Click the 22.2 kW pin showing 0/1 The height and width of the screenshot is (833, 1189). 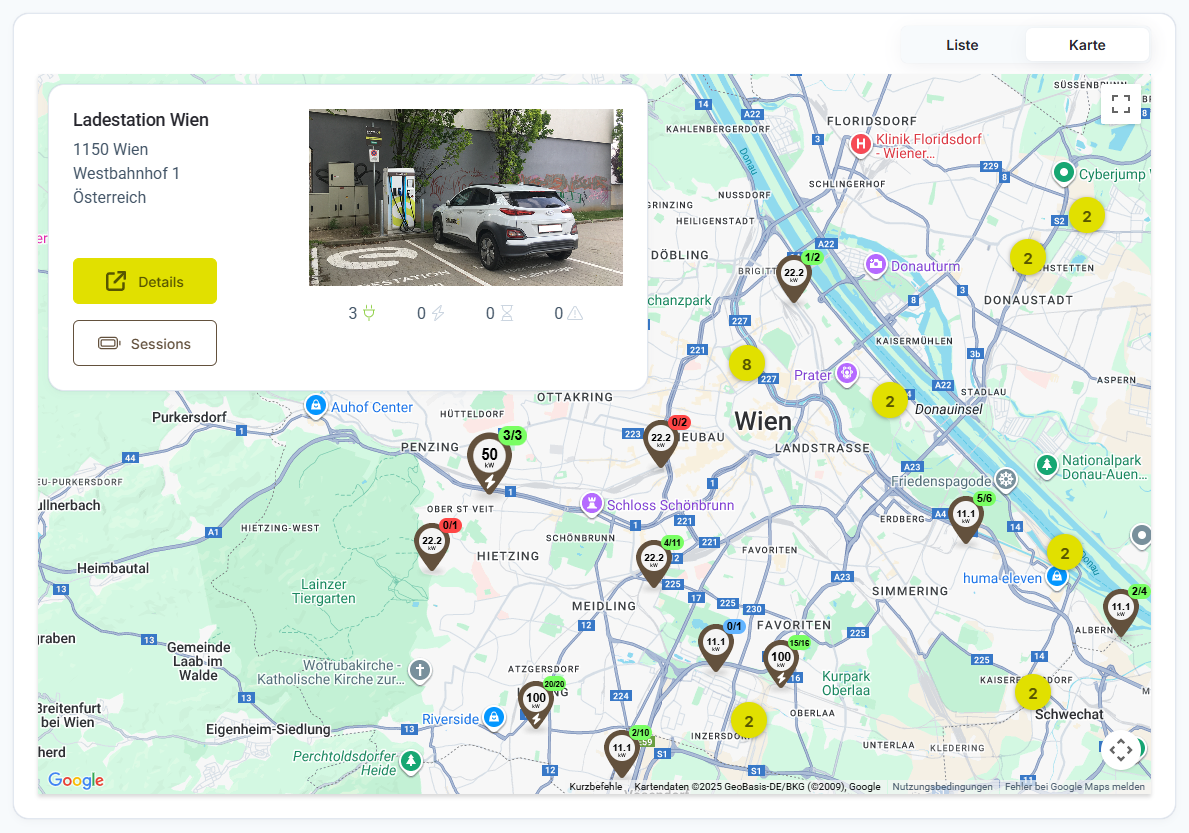click(432, 543)
